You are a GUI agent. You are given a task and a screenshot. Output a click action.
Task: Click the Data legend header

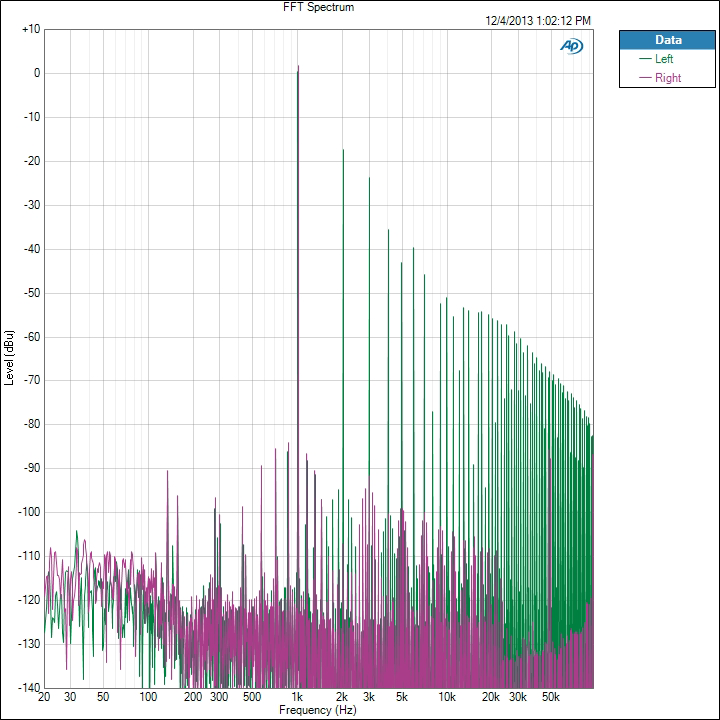point(667,40)
